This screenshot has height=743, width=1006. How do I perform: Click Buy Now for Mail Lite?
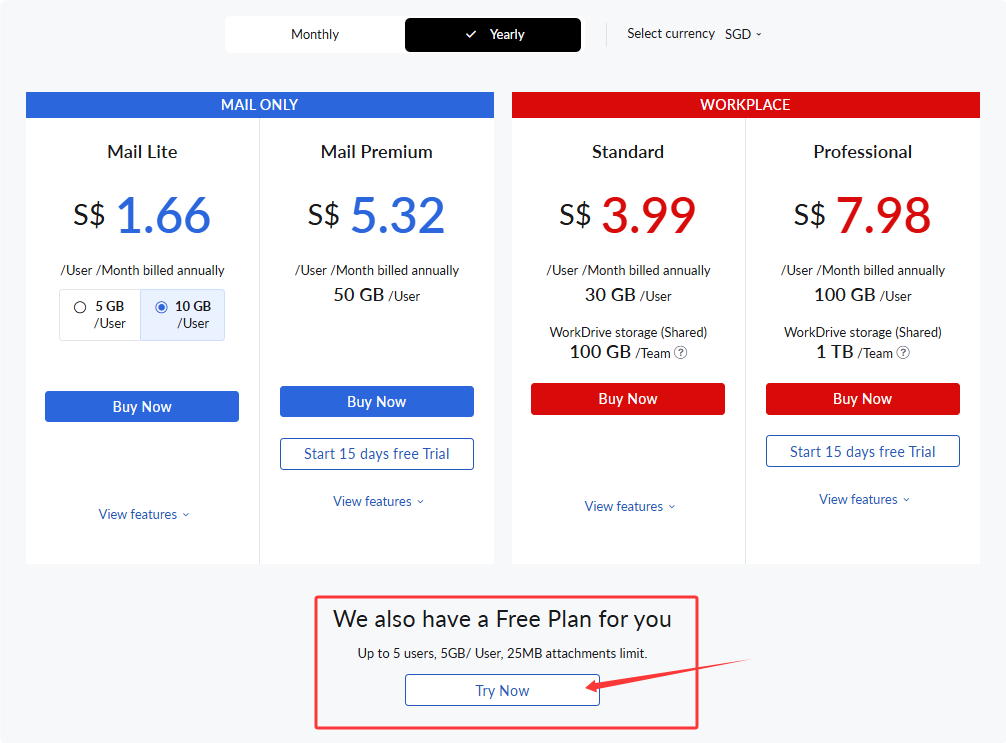coord(142,407)
